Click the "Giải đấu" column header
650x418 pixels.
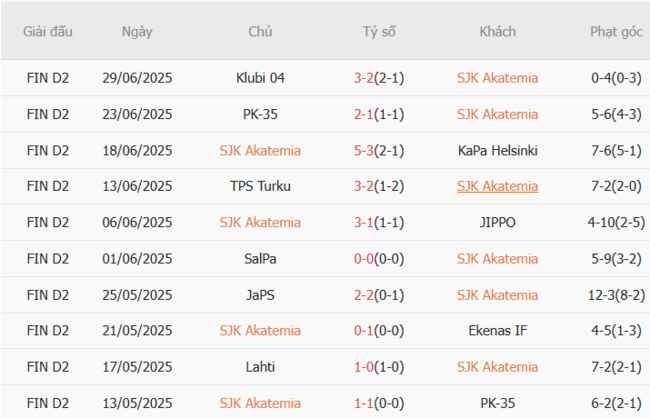point(48,31)
